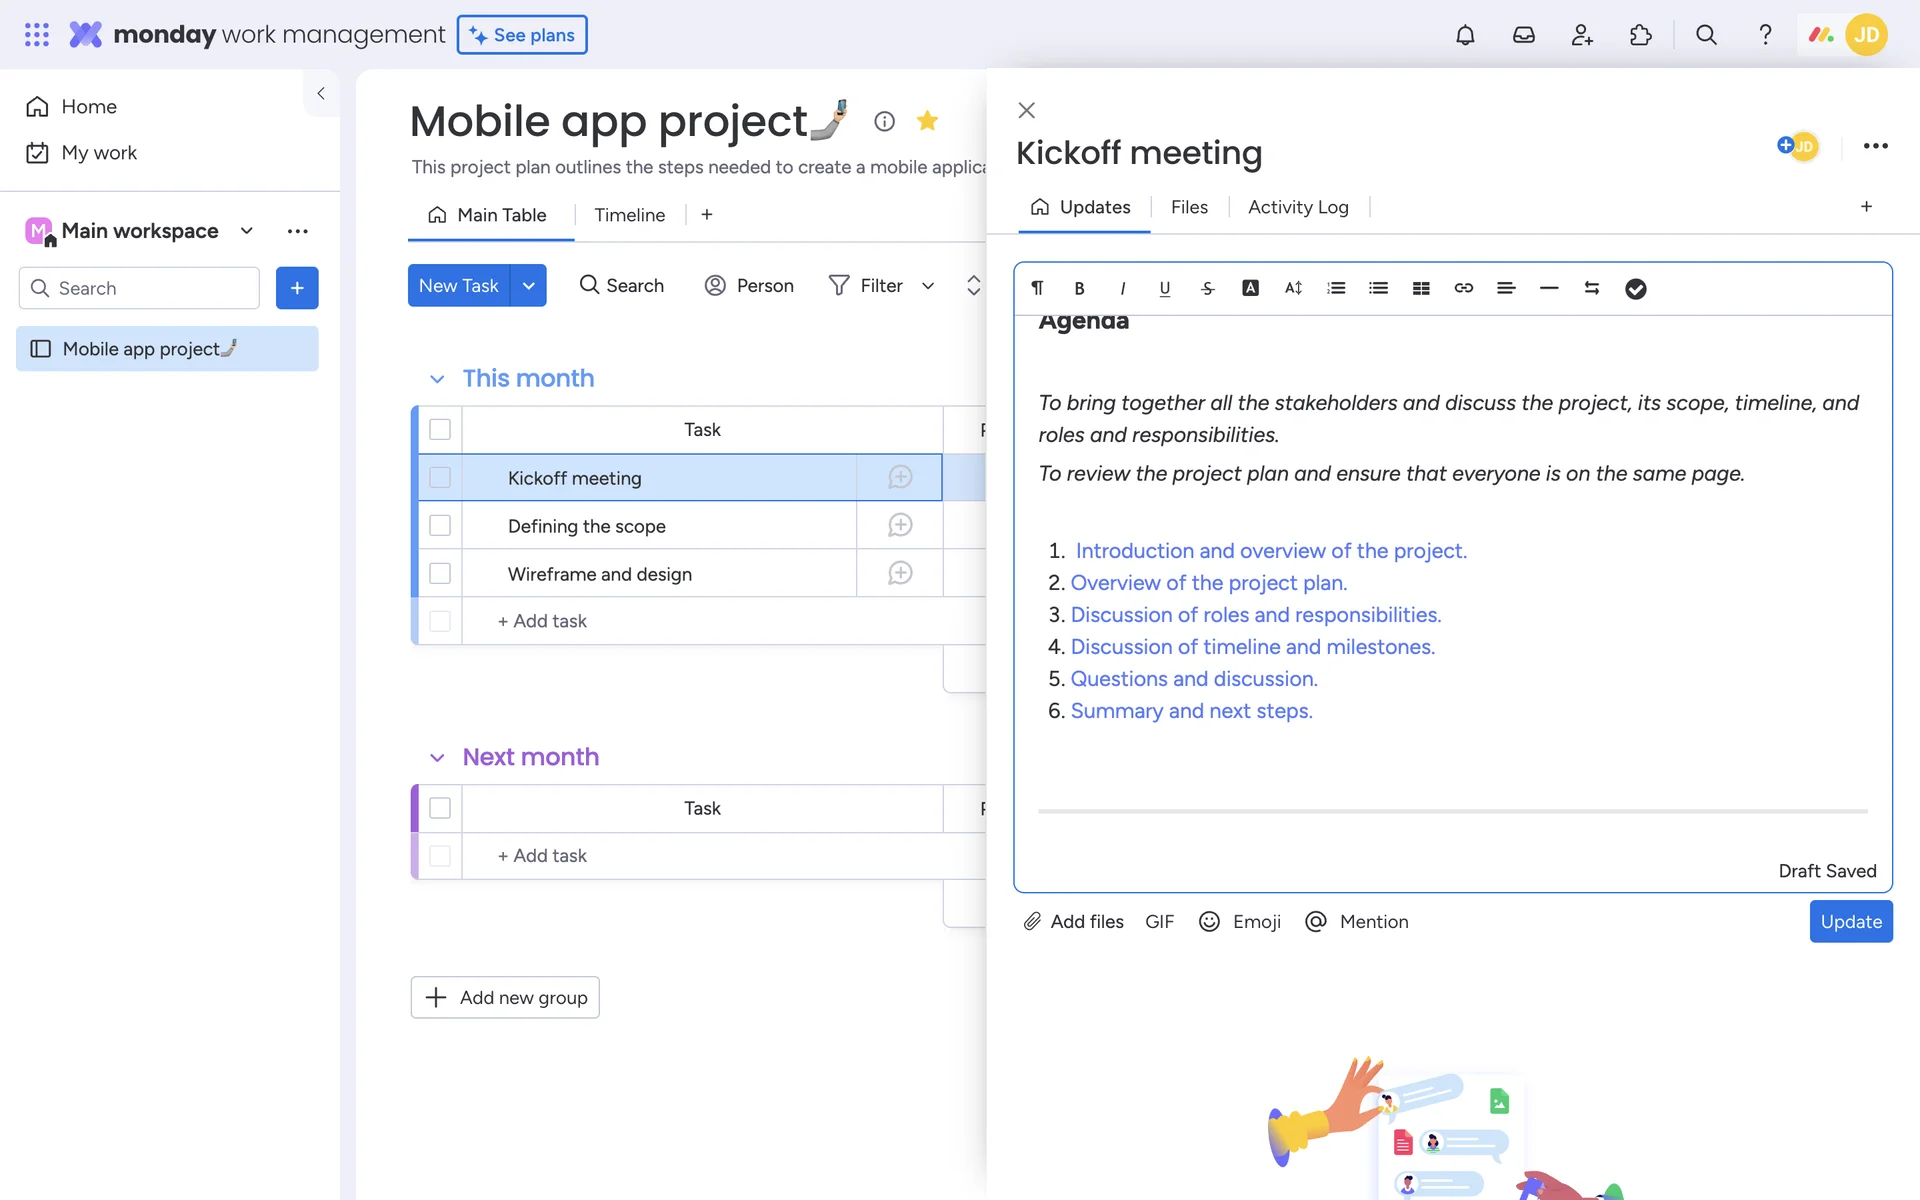
Task: Expand the Main workspace dropdown
Action: click(x=247, y=231)
